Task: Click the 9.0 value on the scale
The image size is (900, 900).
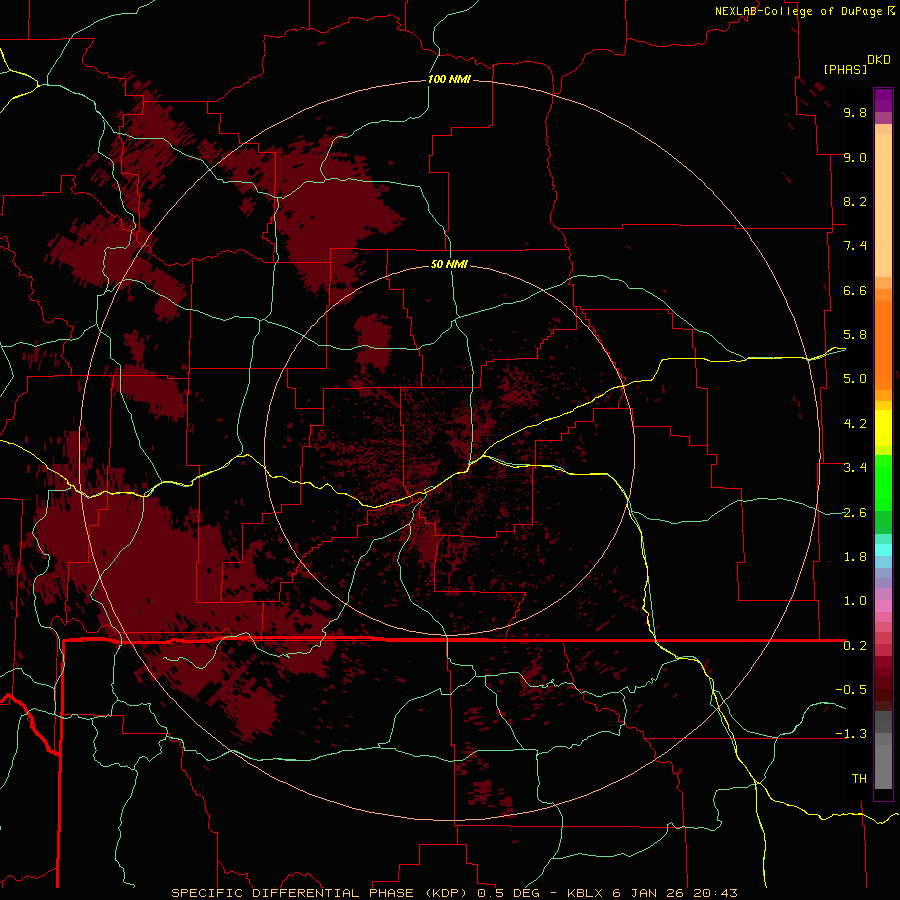Action: pyautogui.click(x=855, y=157)
